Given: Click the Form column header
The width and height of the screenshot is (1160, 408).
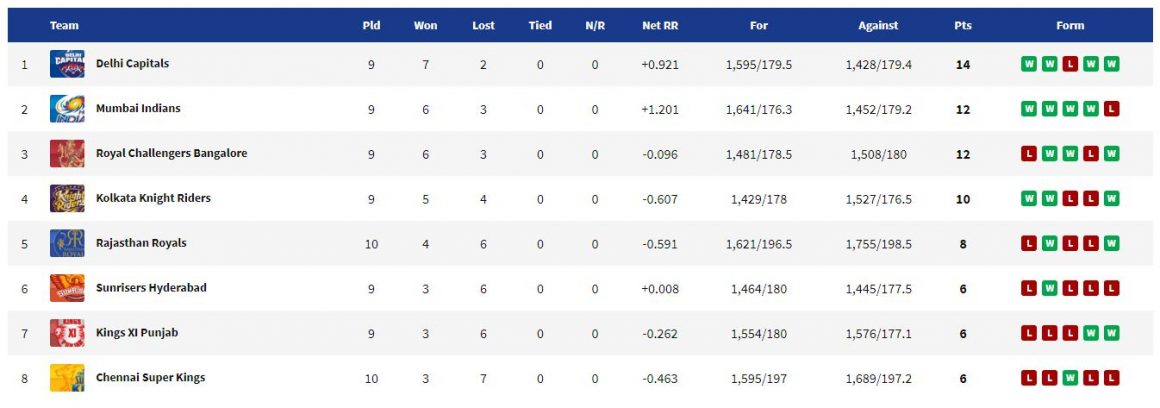Looking at the screenshot, I should point(1070,25).
